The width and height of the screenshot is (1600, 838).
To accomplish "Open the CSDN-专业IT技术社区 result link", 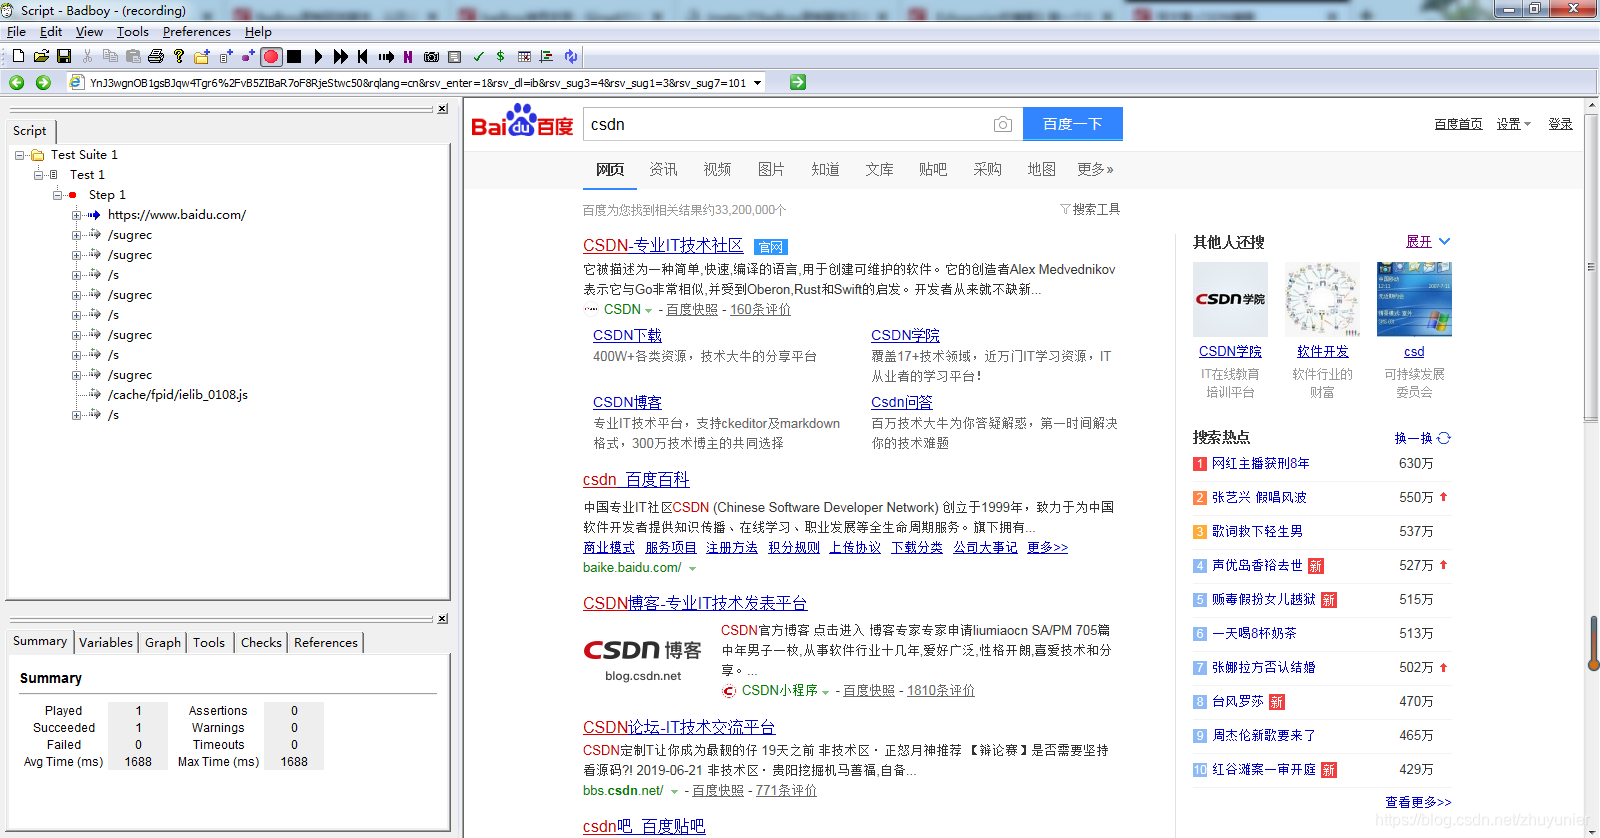I will pyautogui.click(x=663, y=246).
